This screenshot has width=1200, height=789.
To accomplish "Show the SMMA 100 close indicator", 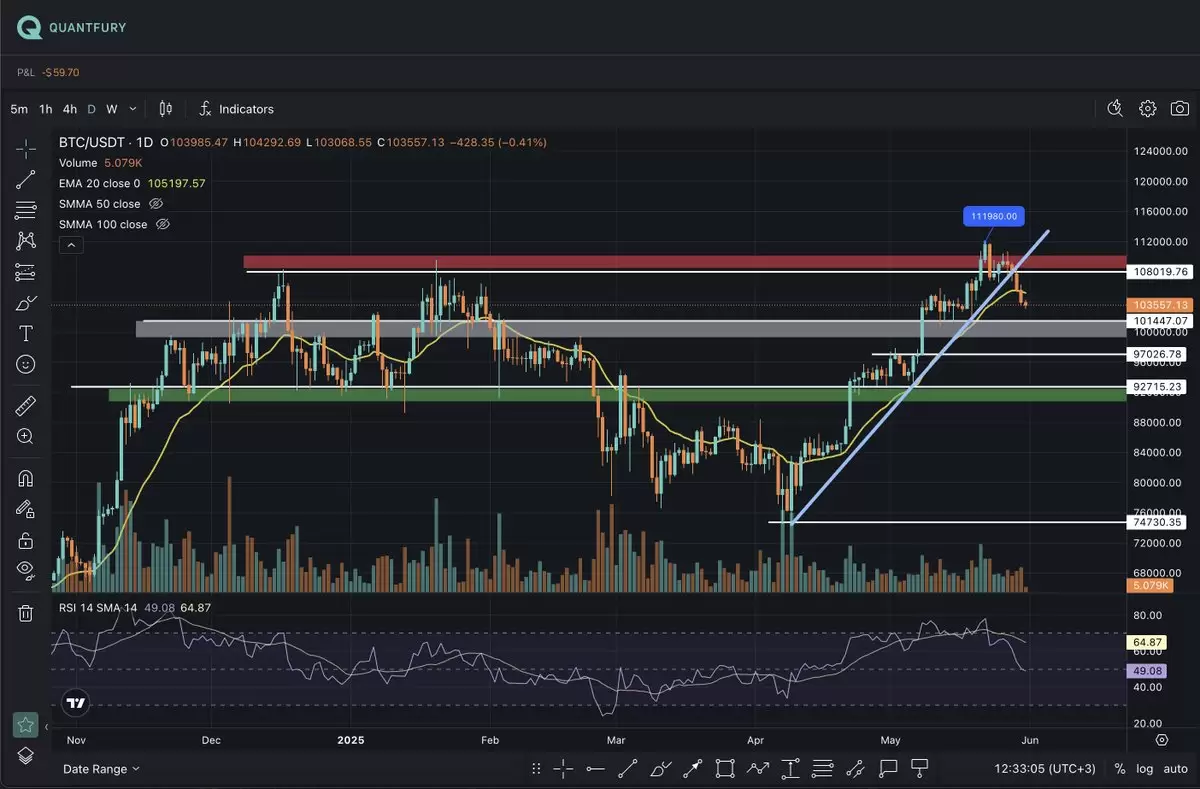I will click(x=163, y=224).
